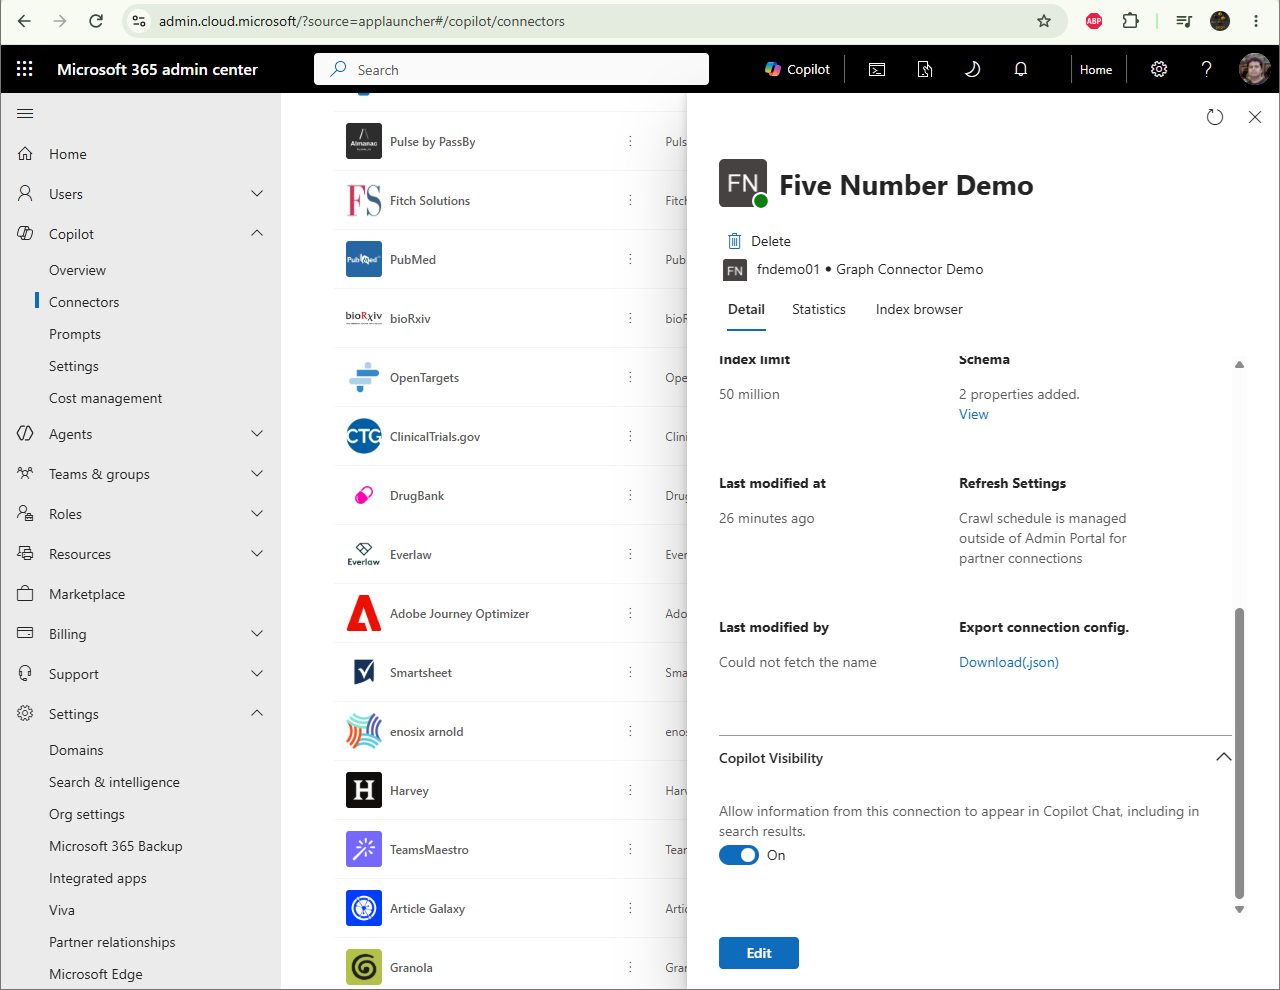Expand the Billing navigation group
The width and height of the screenshot is (1280, 990).
[257, 633]
